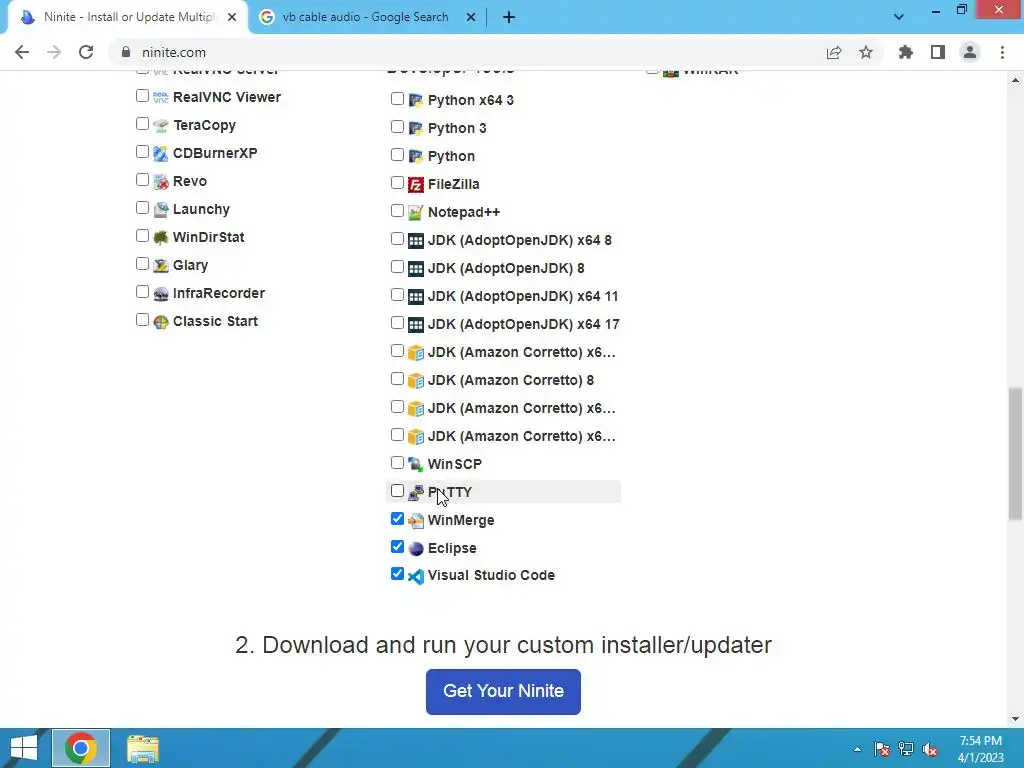The width and height of the screenshot is (1024, 768).
Task: Open the Chrome three-dot menu
Action: pos(1002,52)
